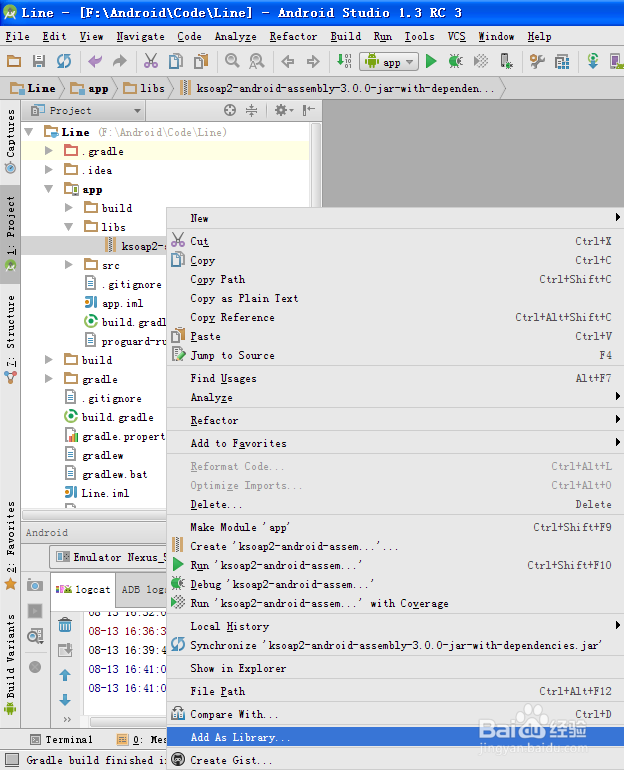Choose Add As Library from context menu
Image resolution: width=624 pixels, height=770 pixels.
coord(395,737)
